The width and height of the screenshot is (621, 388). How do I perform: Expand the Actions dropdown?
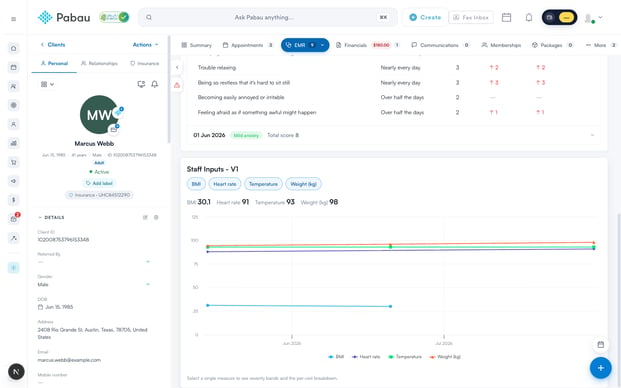point(145,45)
